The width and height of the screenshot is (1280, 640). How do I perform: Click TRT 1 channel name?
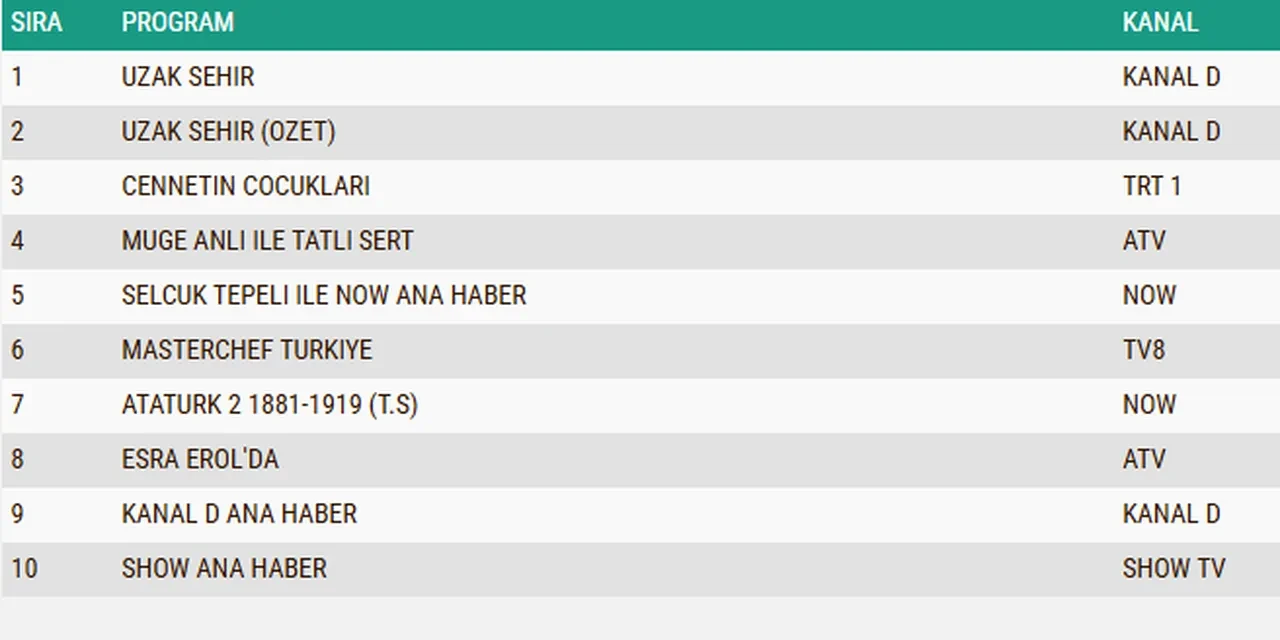tap(1152, 187)
